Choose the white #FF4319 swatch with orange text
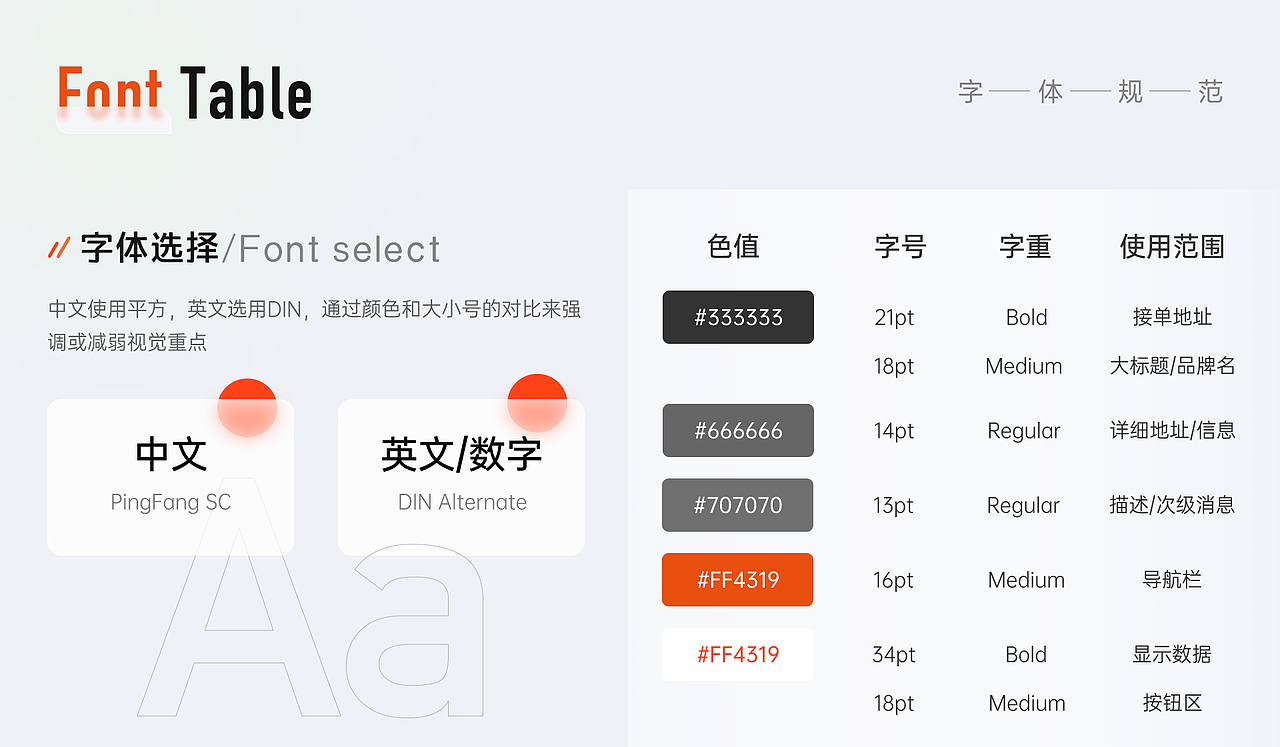 click(738, 655)
